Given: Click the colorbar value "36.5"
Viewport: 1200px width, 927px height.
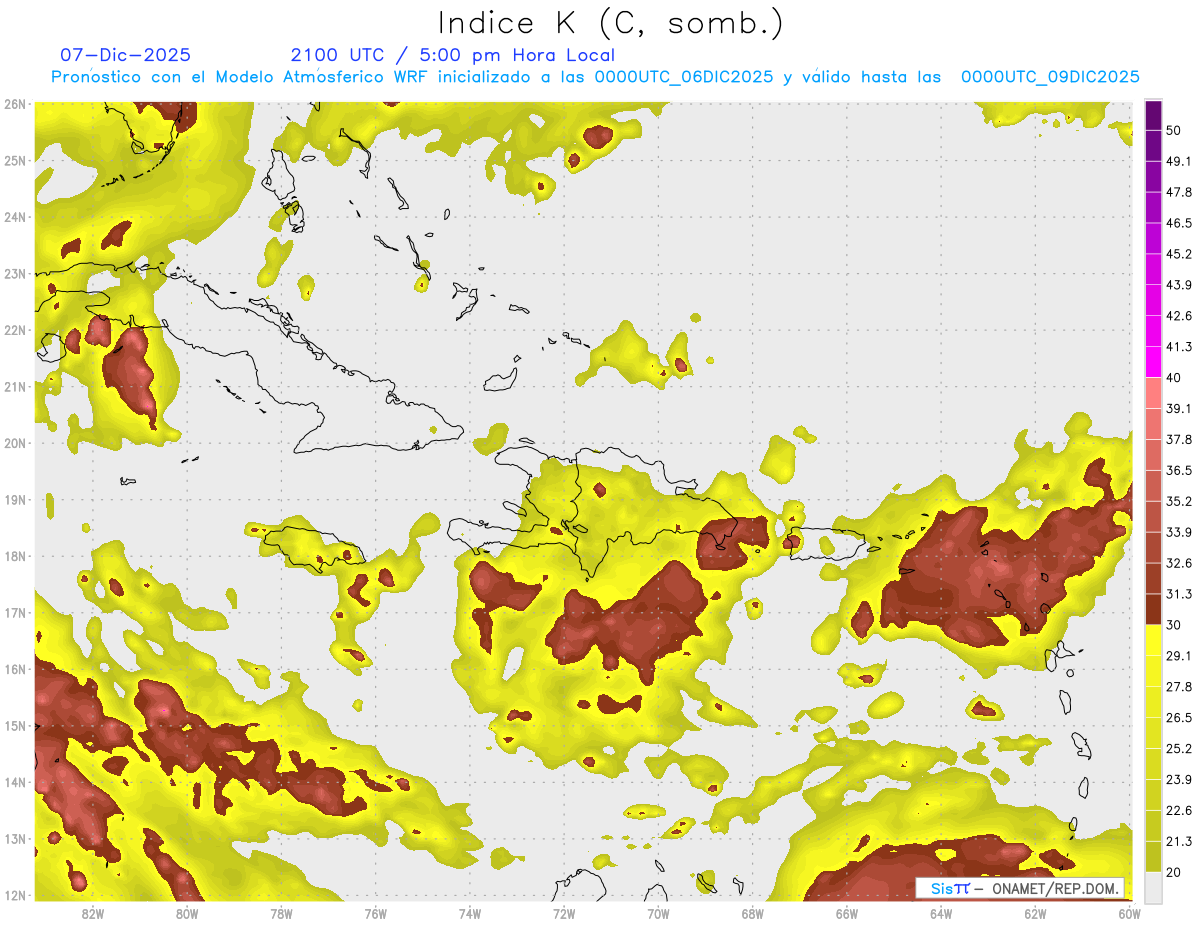Looking at the screenshot, I should coord(1179,470).
